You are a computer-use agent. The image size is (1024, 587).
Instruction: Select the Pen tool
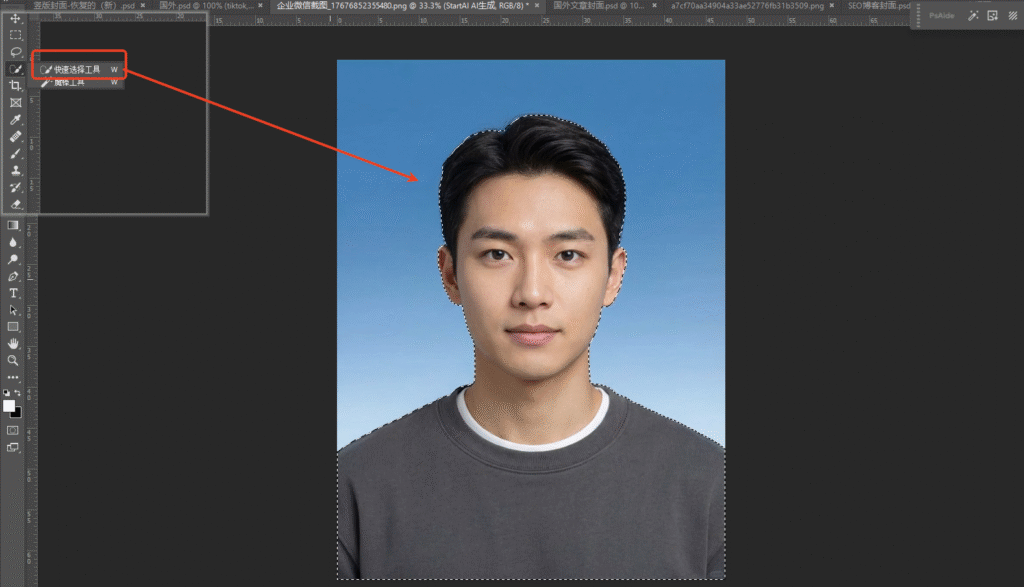14,276
